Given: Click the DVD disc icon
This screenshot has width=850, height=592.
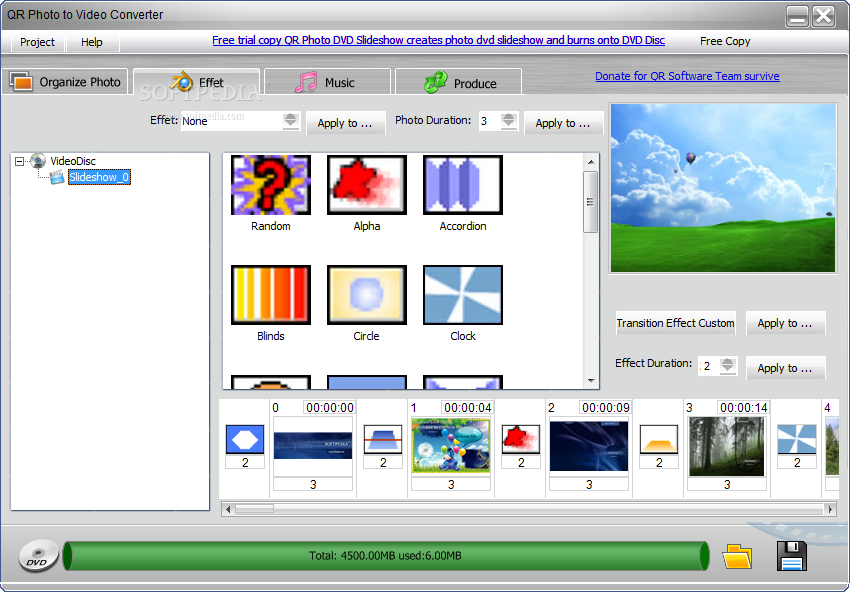Looking at the screenshot, I should click(x=38, y=556).
